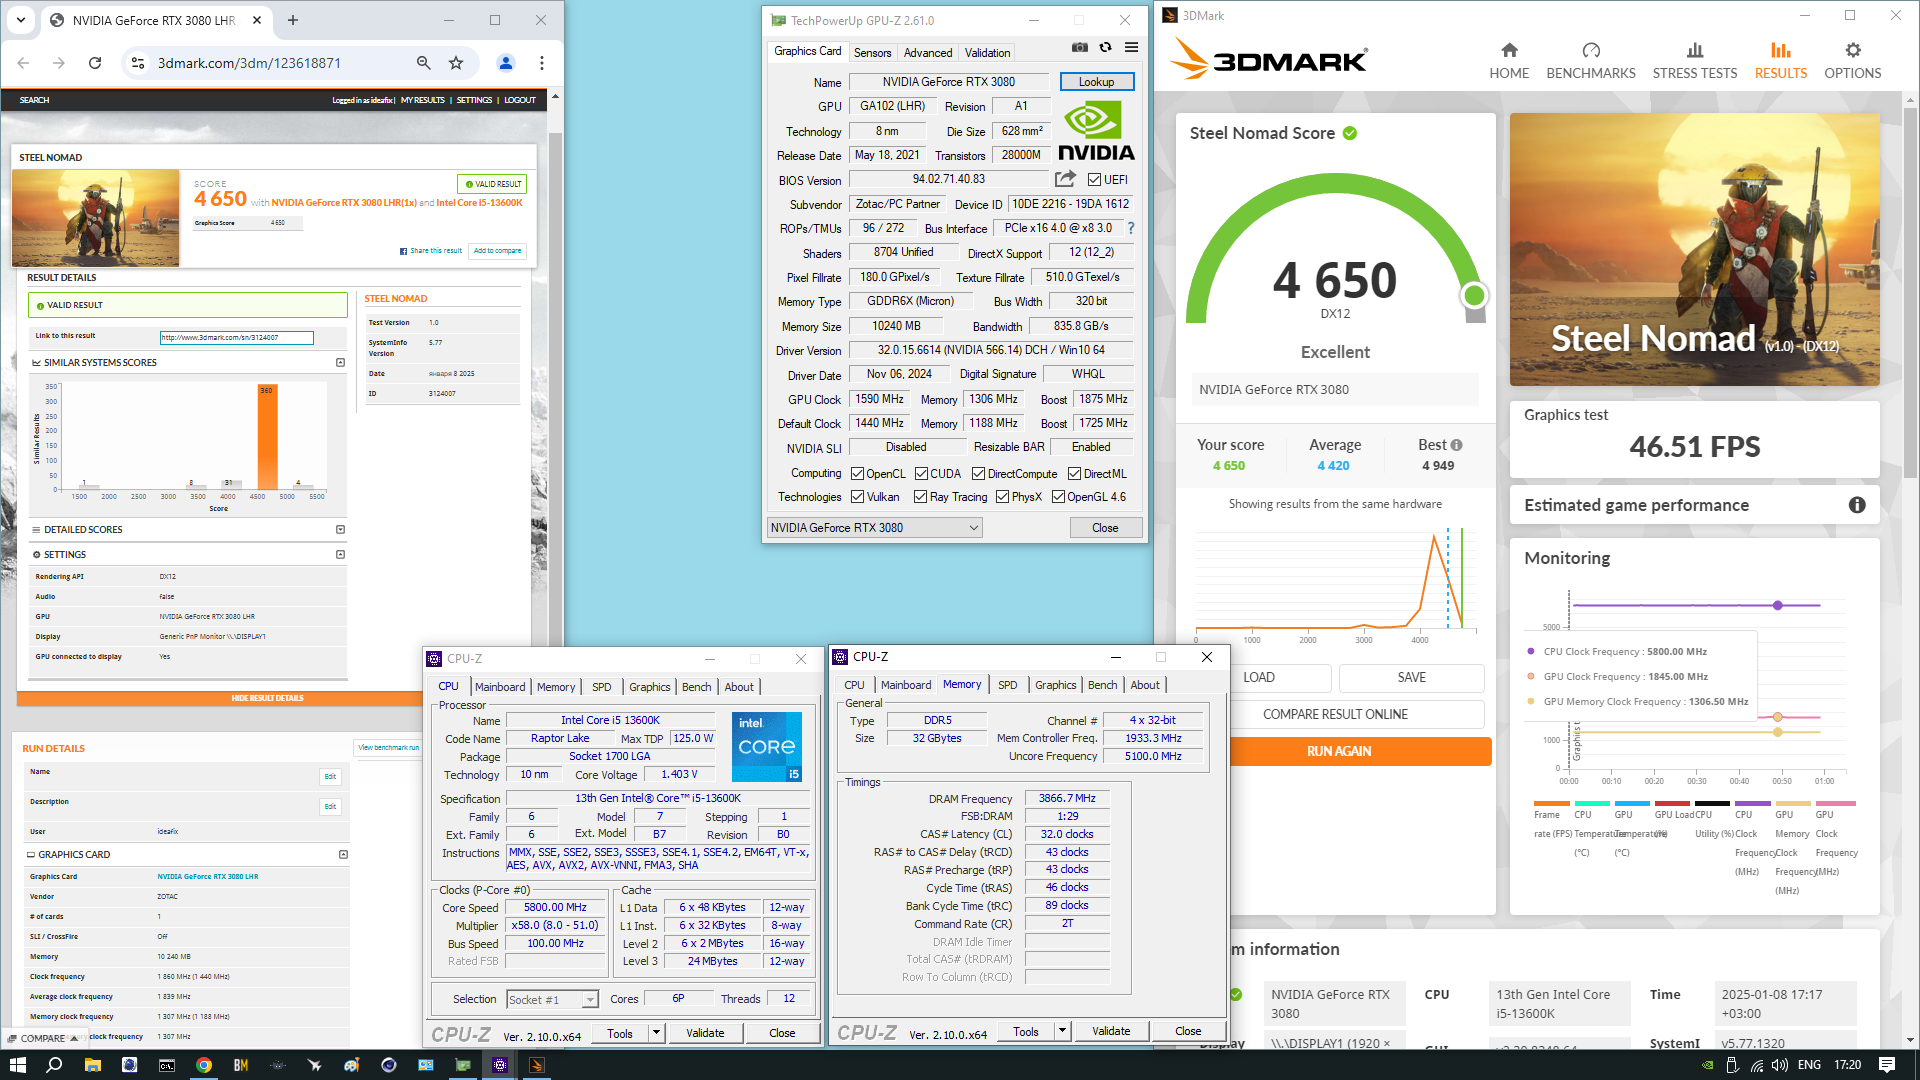Open 3DMark Stress Tests section
The width and height of the screenshot is (1920, 1080).
click(x=1695, y=60)
